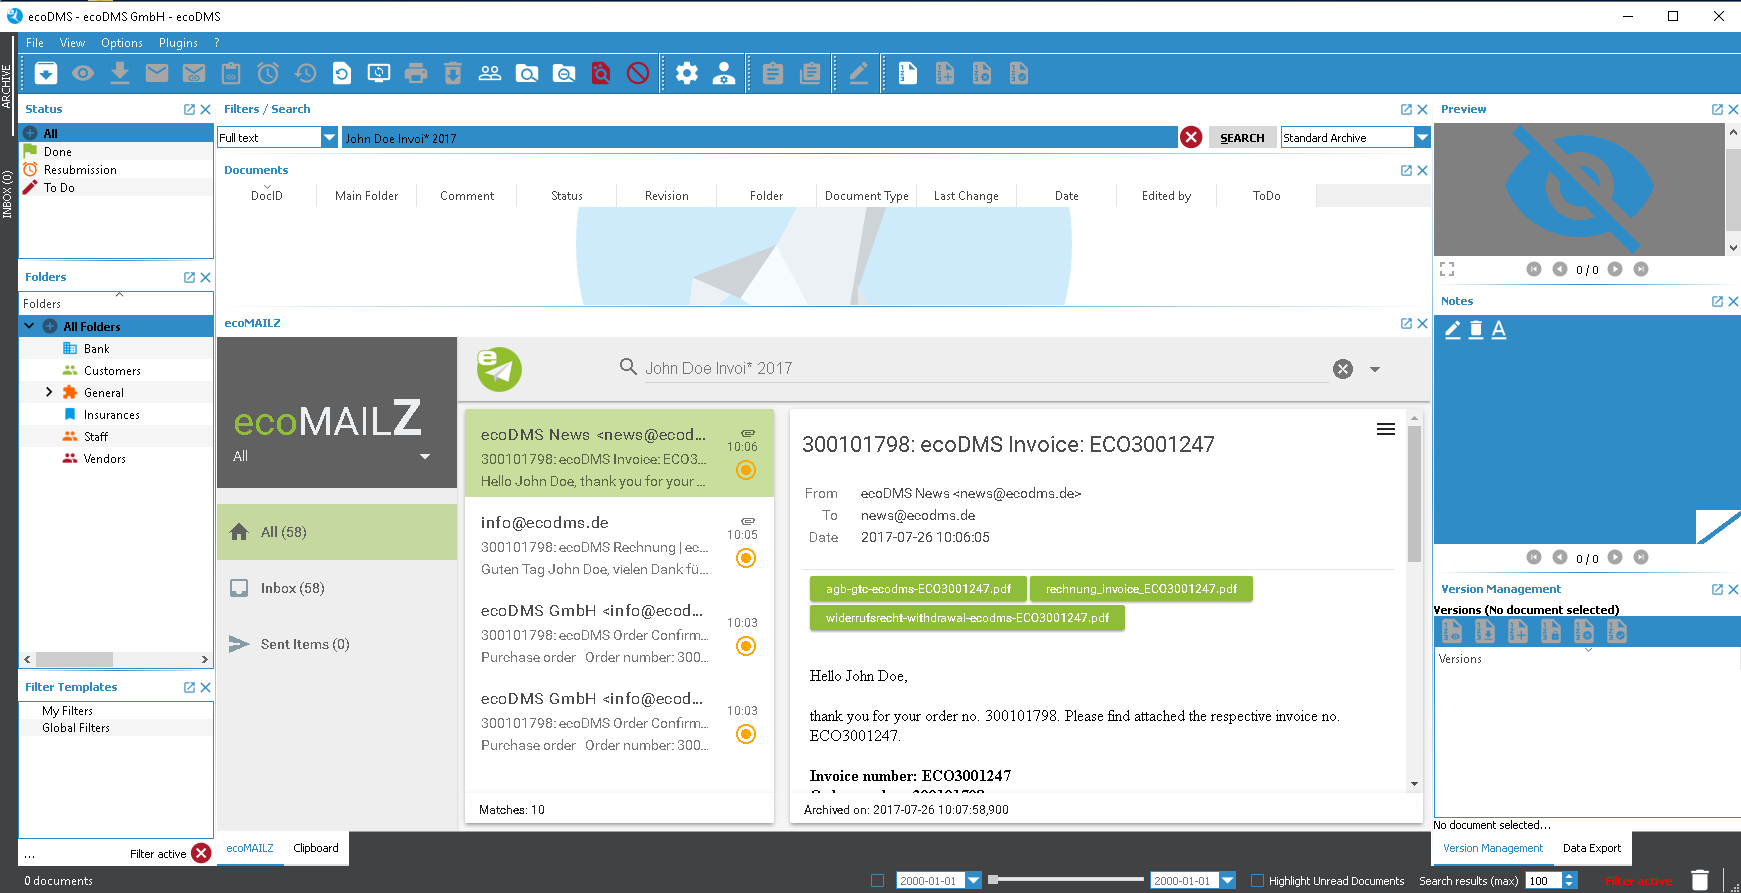The image size is (1741, 893).
Task: Toggle the orange marker on info@ecodms.de email
Action: pyautogui.click(x=746, y=558)
